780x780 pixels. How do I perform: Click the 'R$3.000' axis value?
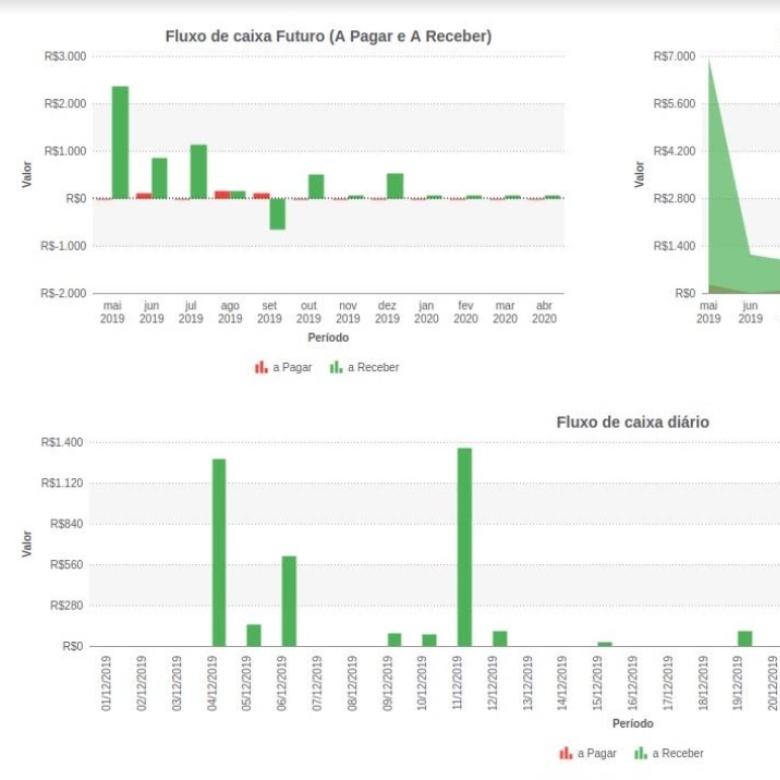pos(65,56)
